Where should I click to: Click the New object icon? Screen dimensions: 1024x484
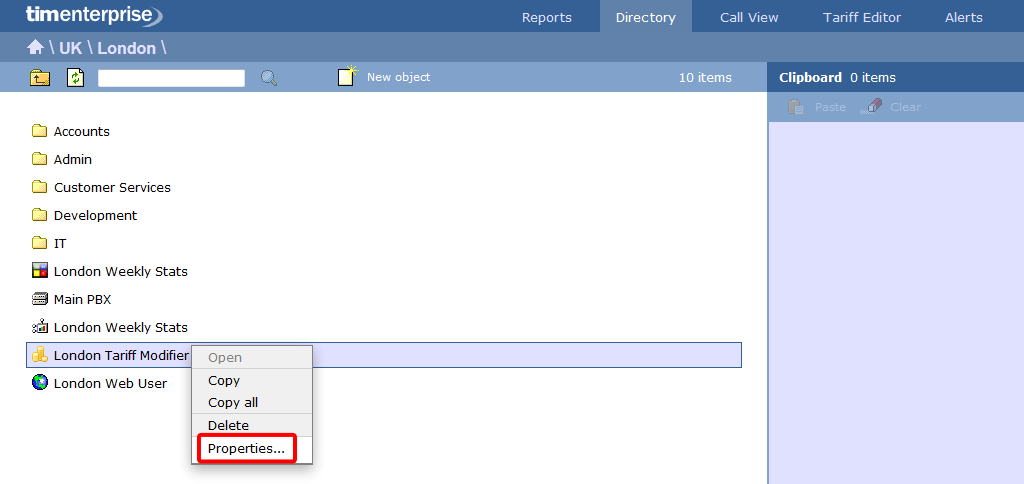point(347,77)
